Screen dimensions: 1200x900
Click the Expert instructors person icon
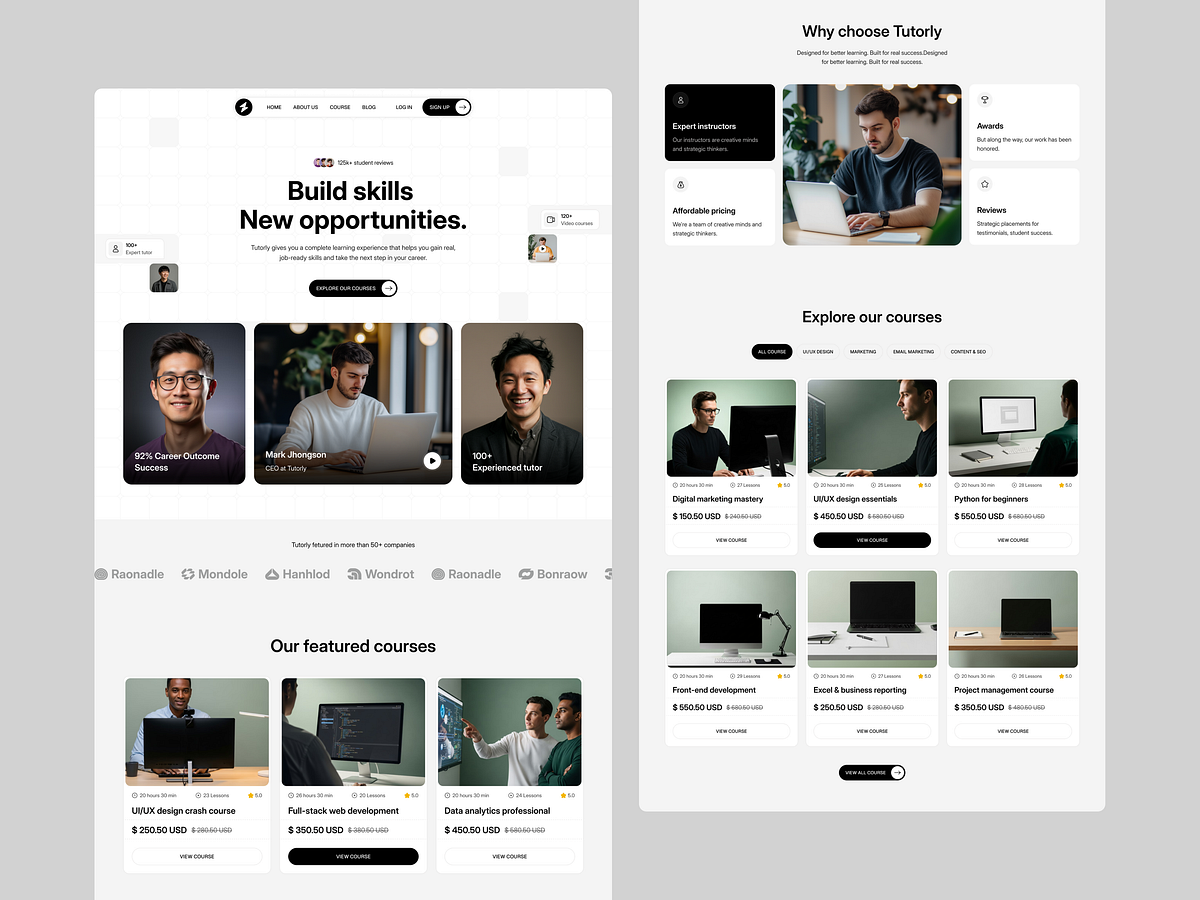point(680,100)
